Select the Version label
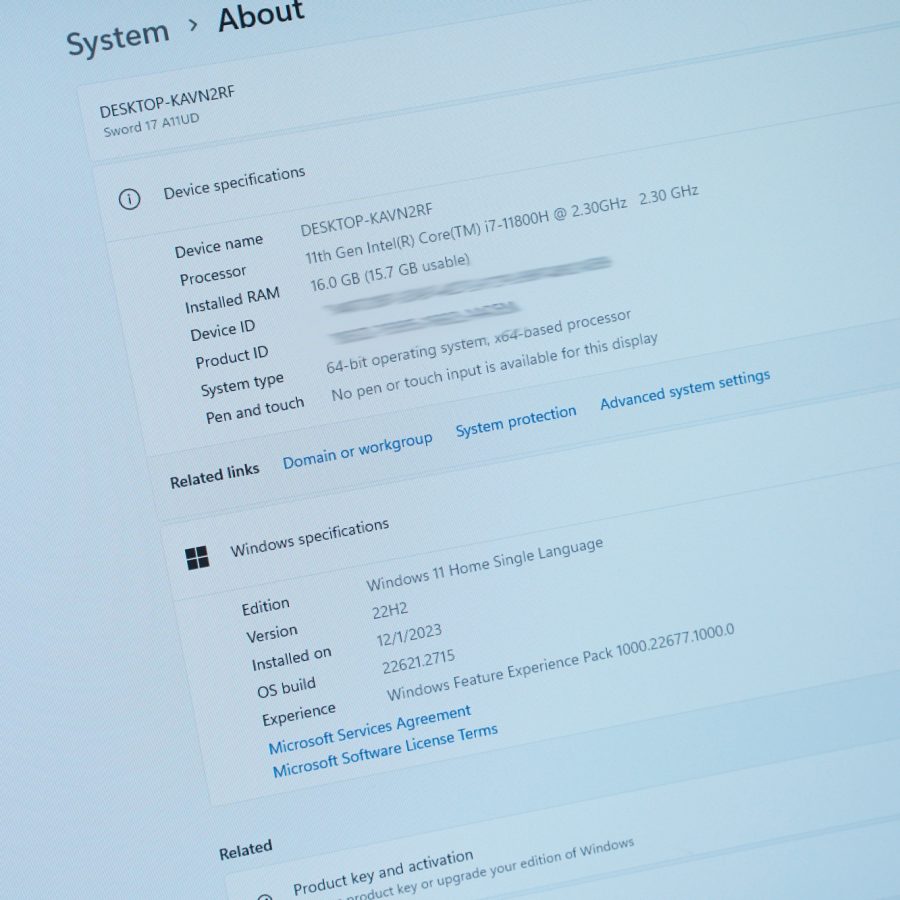Image resolution: width=900 pixels, height=900 pixels. tap(272, 634)
